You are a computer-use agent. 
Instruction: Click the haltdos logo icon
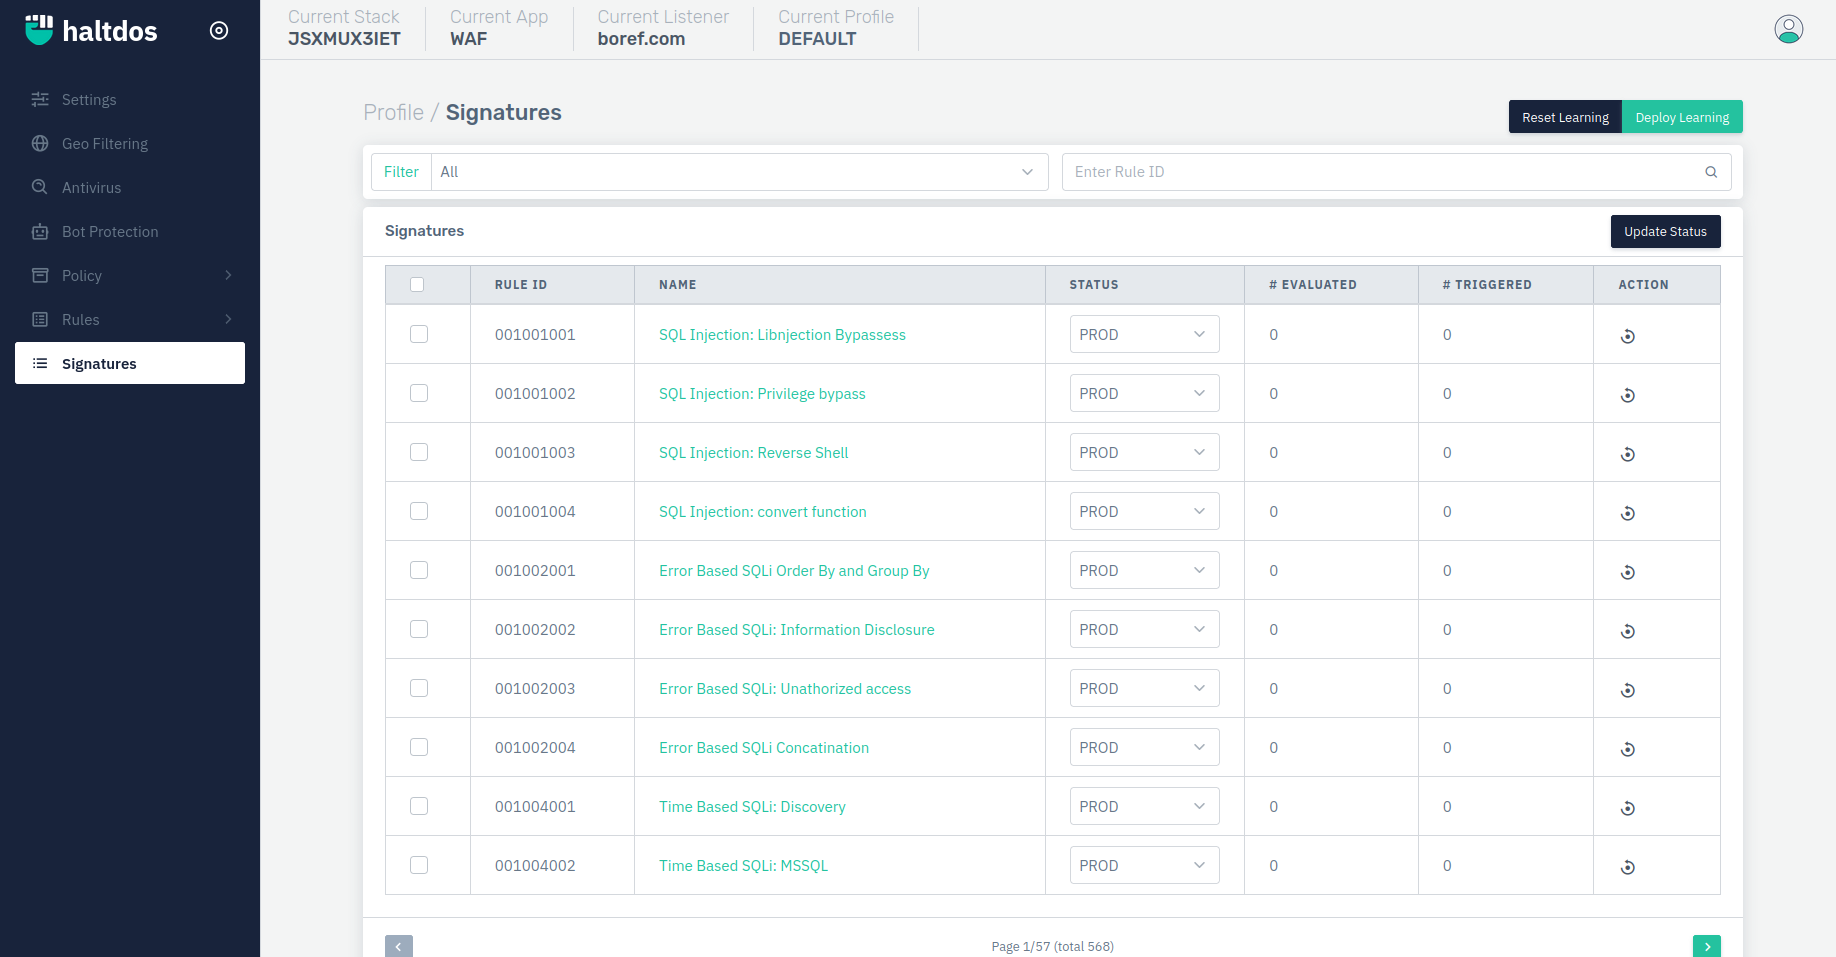pyautogui.click(x=39, y=30)
